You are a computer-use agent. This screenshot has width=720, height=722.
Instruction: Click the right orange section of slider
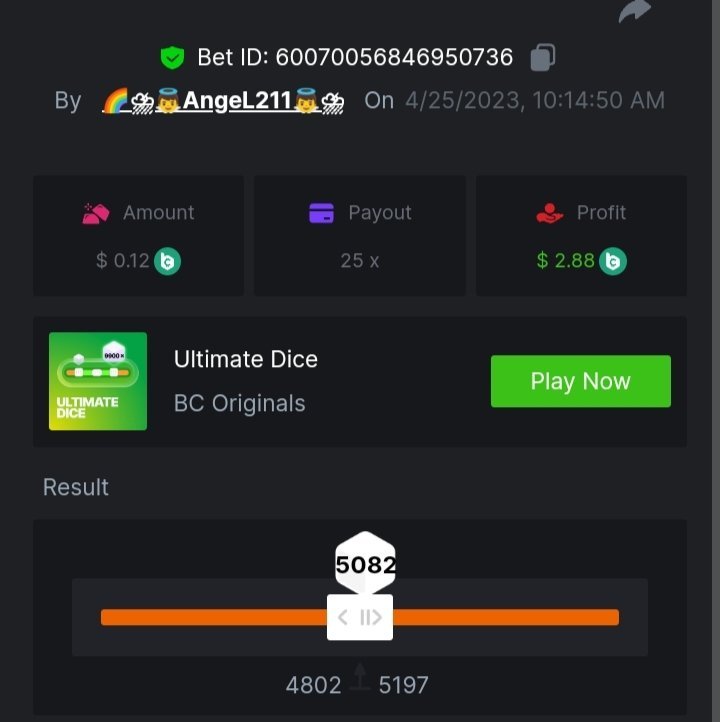pyautogui.click(x=506, y=617)
